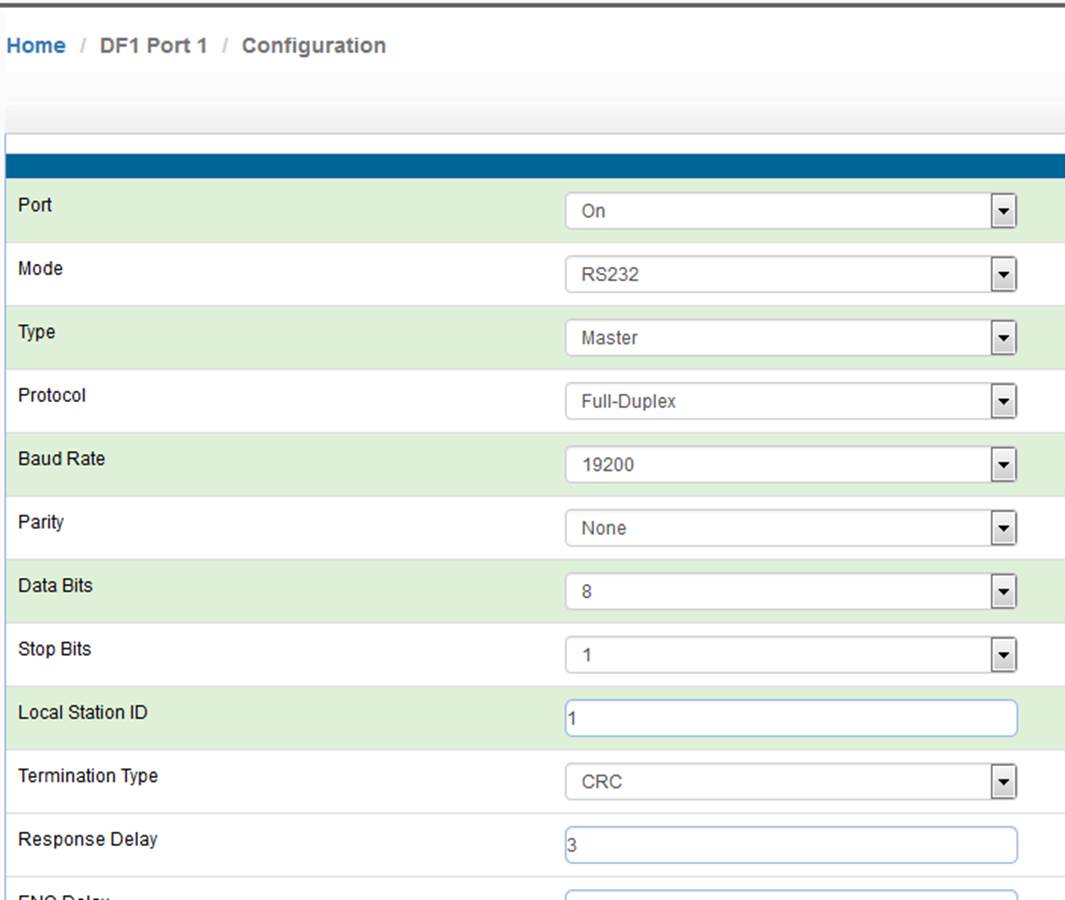Viewport: 1065px width, 900px height.
Task: Expand the Mode dropdown set to RS232
Action: pos(791,274)
